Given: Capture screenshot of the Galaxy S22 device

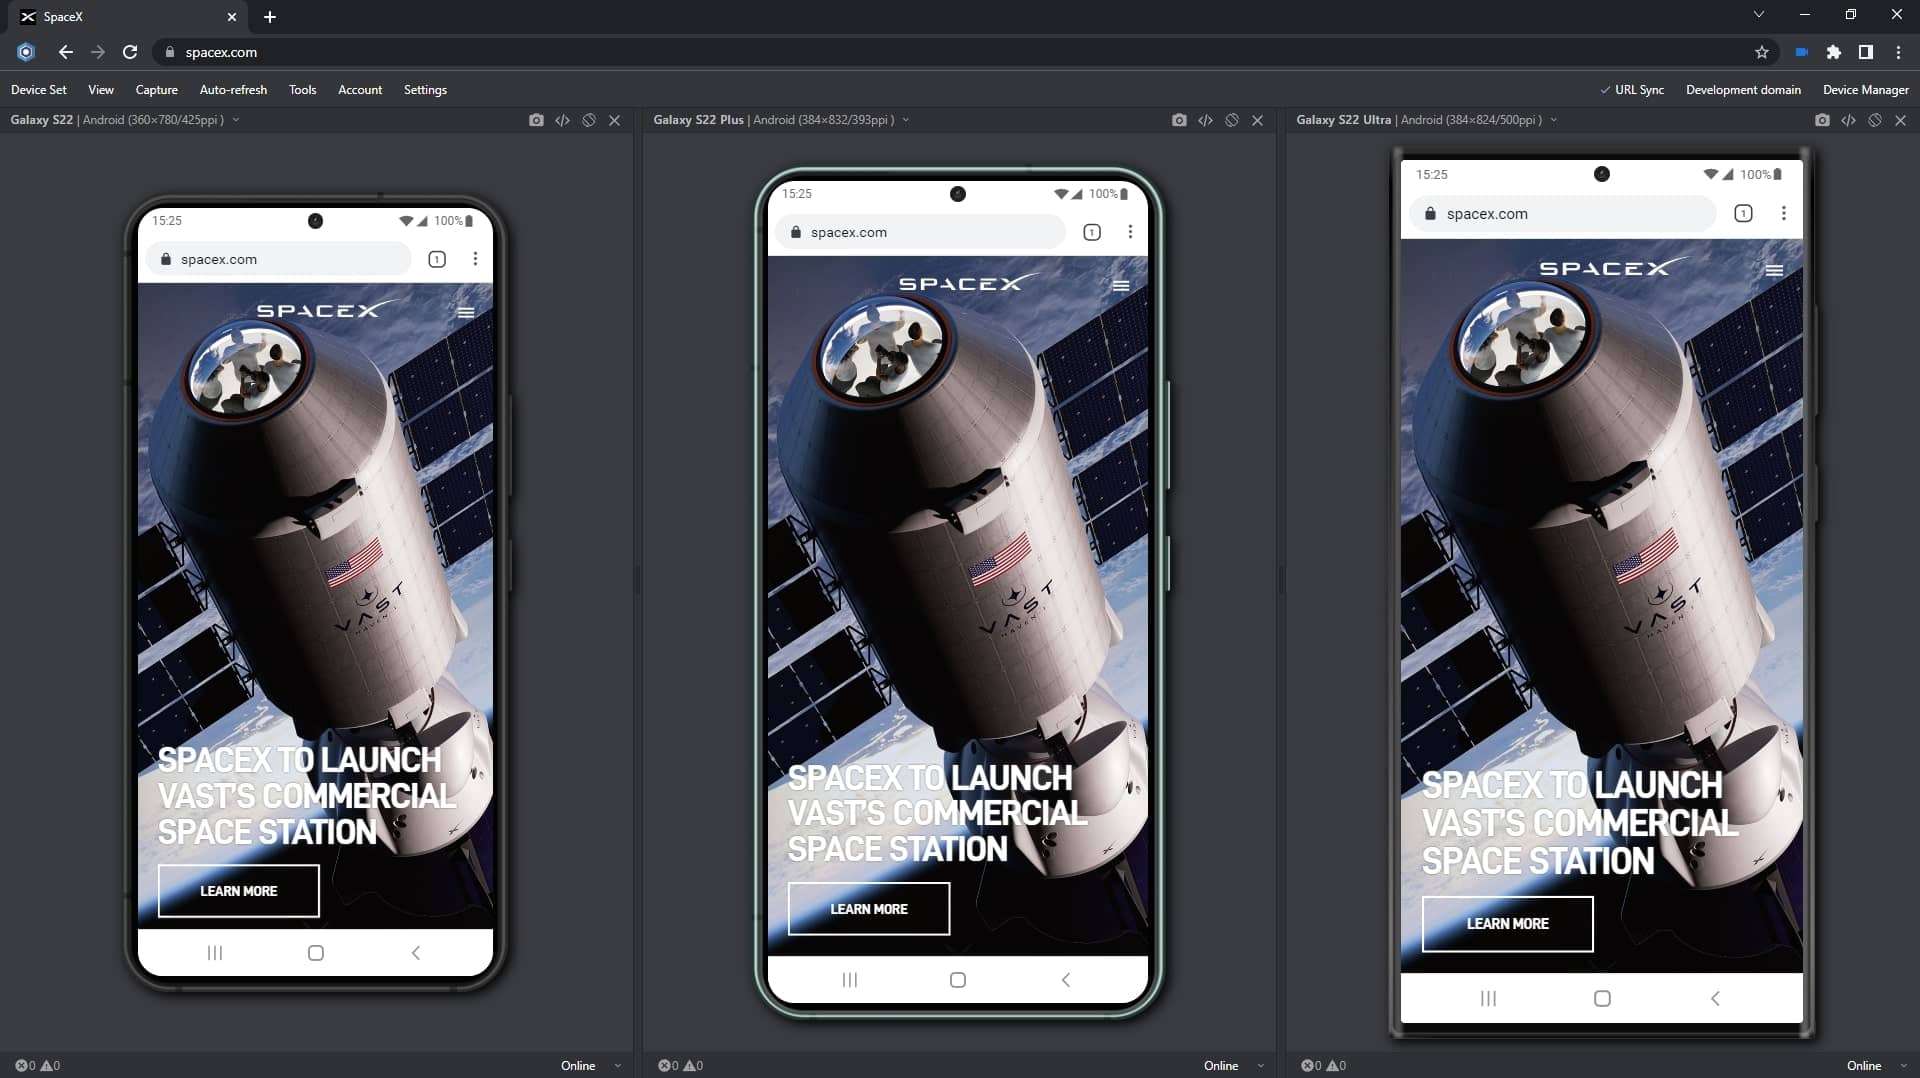Looking at the screenshot, I should 536,120.
